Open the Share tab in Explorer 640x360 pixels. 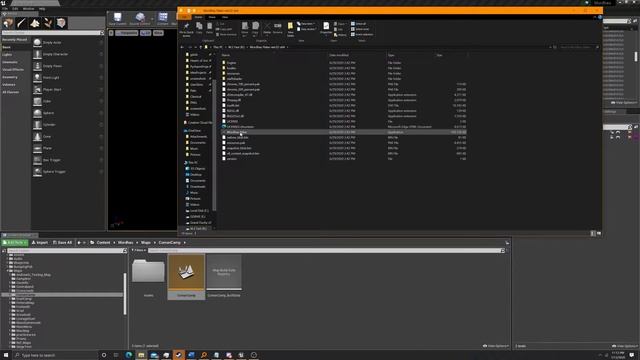pyautogui.click(x=212, y=17)
